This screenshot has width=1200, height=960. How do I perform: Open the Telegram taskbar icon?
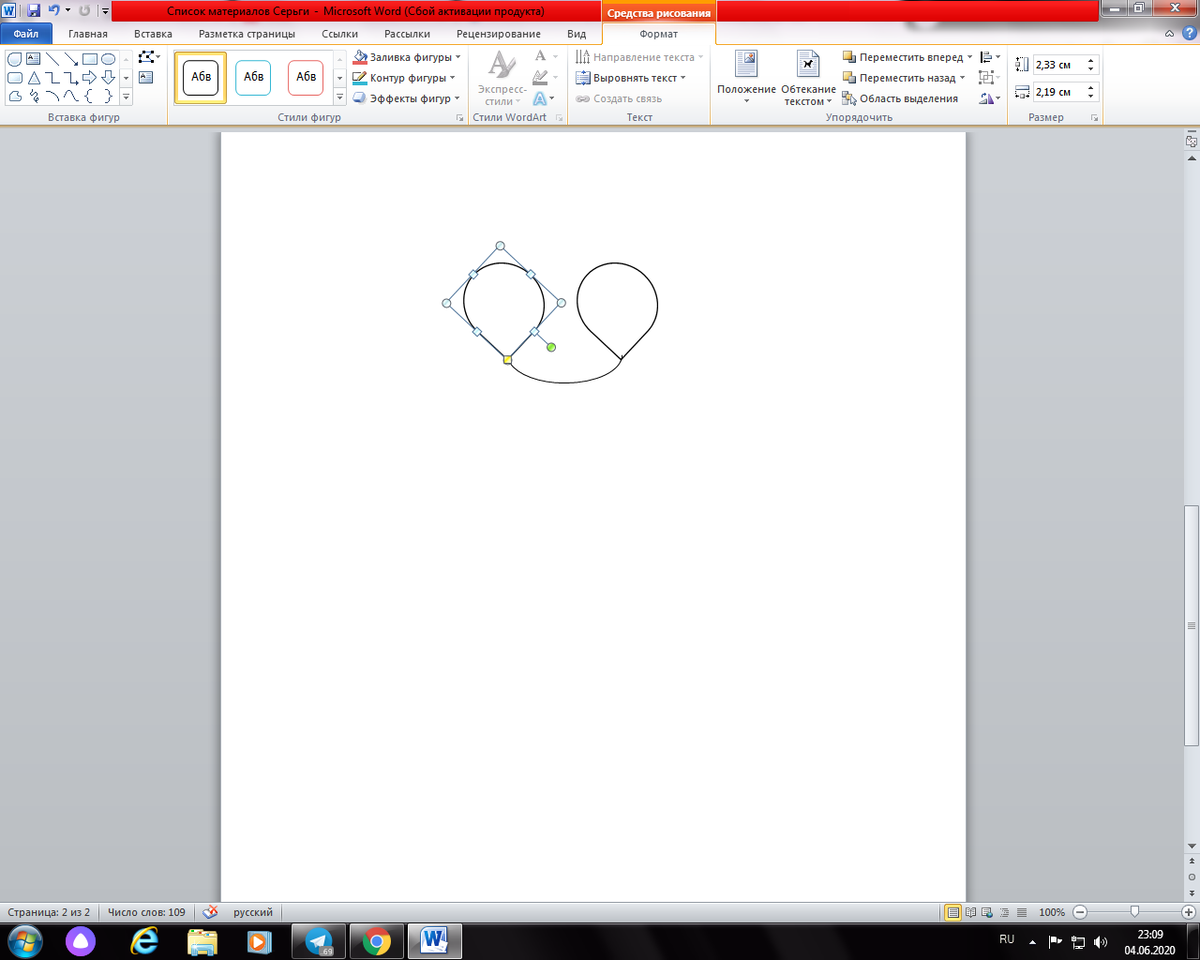tap(319, 941)
